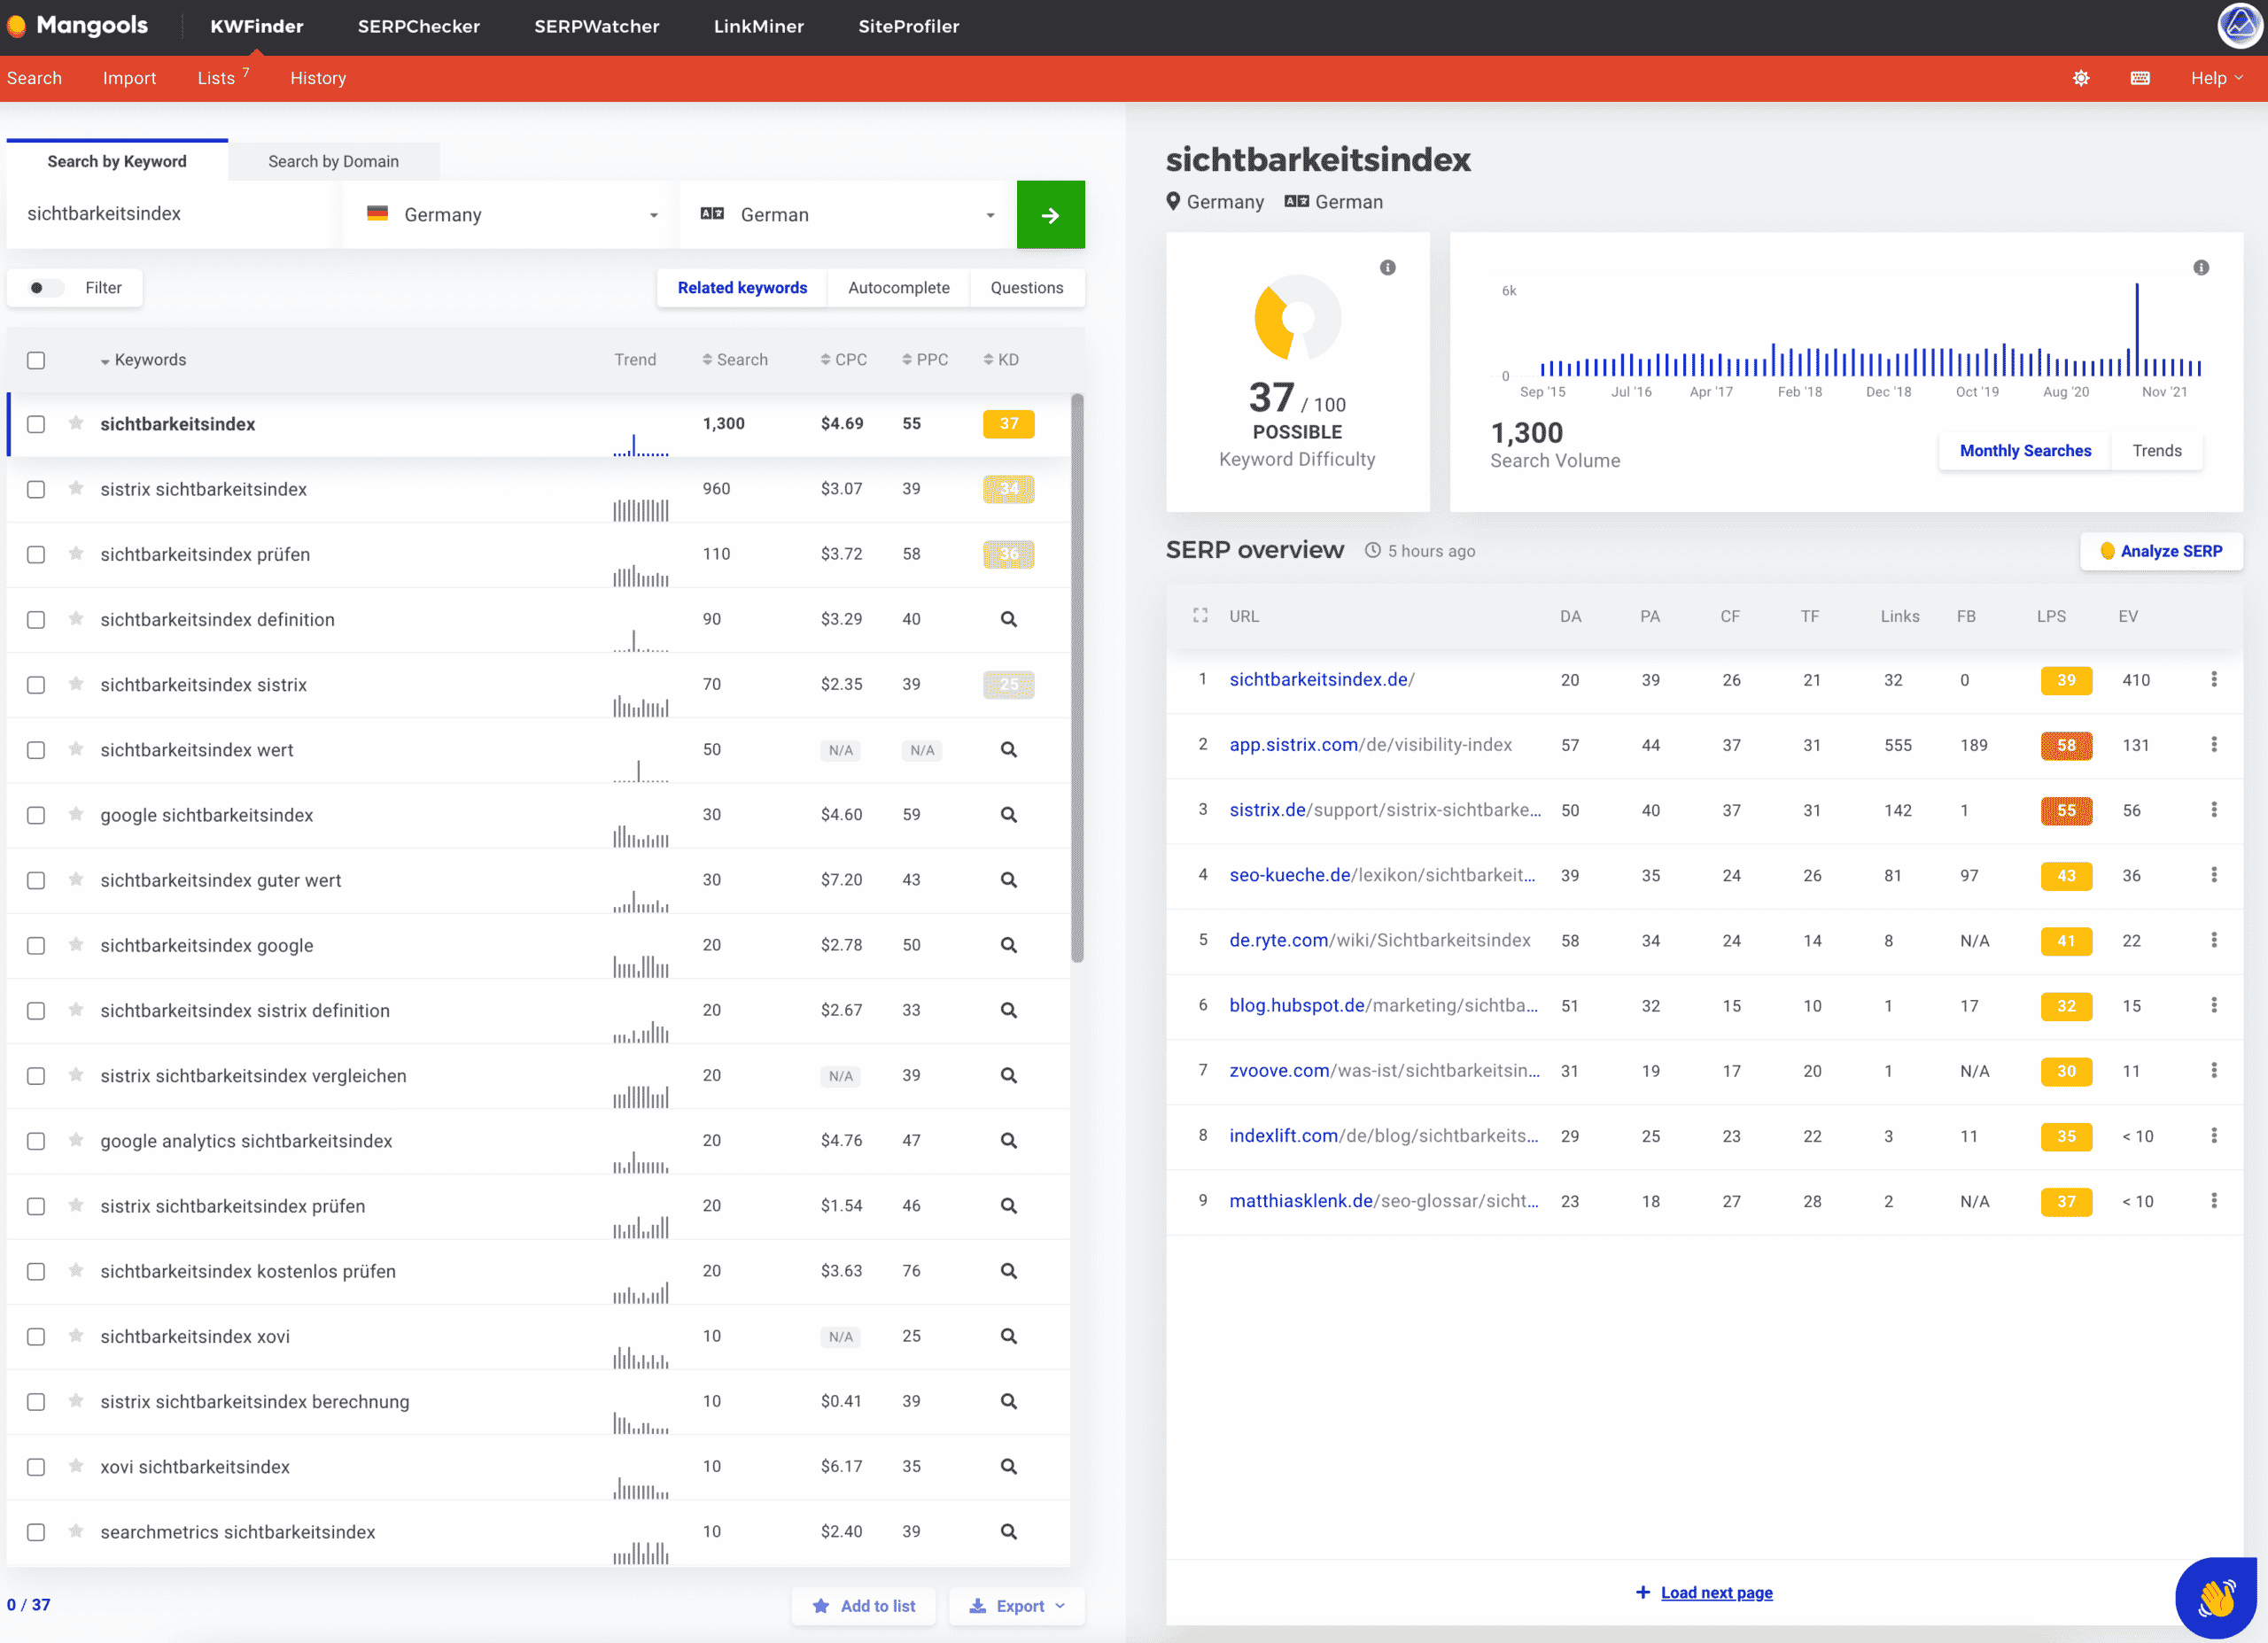Open the dark mode sun icon
The image size is (2268, 1643).
pos(2080,78)
